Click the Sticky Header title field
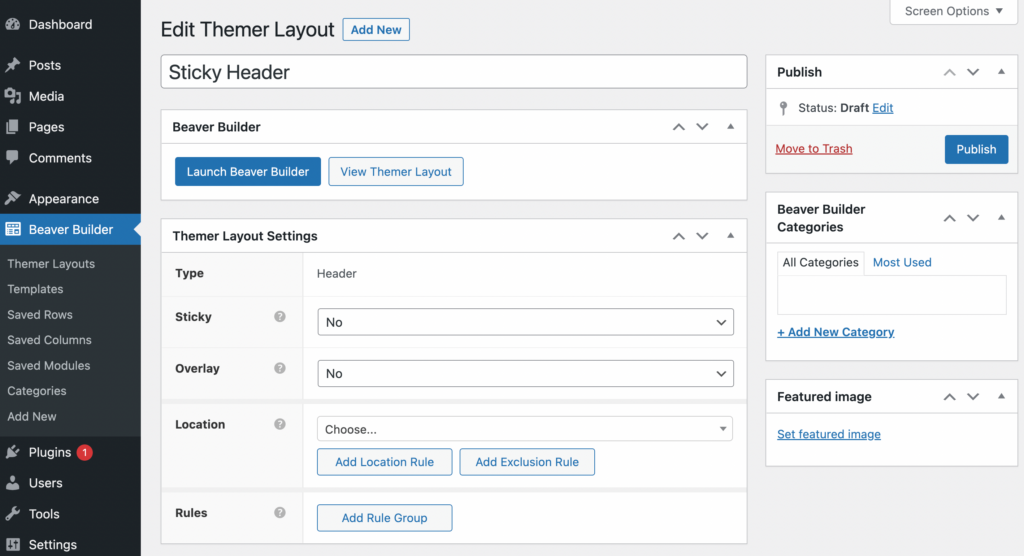The image size is (1024, 556). pyautogui.click(x=453, y=72)
